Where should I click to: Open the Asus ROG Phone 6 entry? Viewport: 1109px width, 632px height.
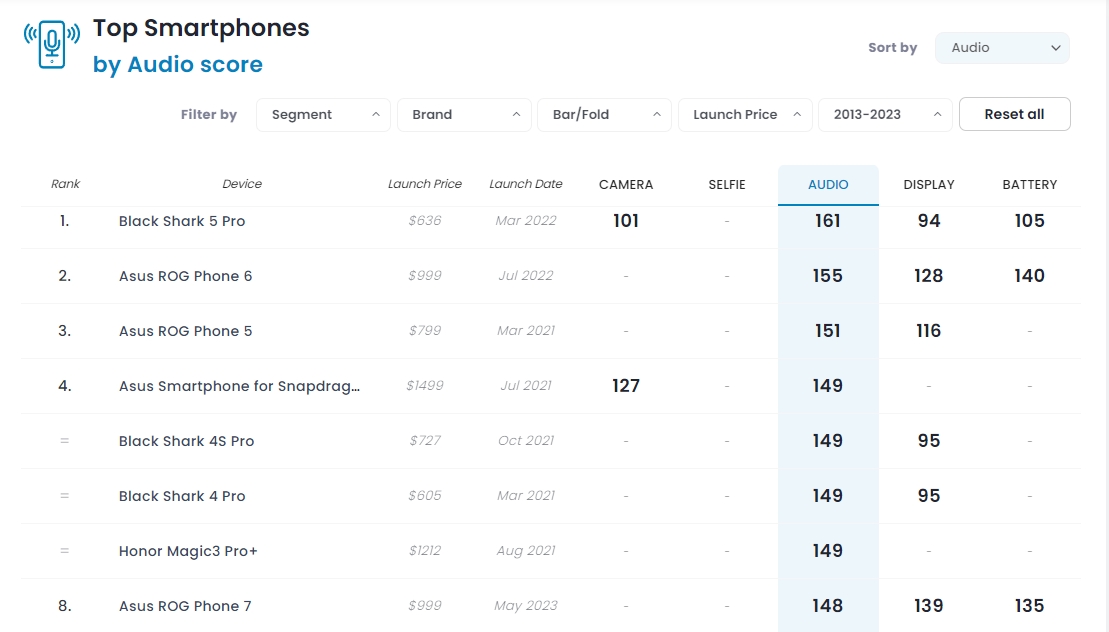pyautogui.click(x=185, y=276)
